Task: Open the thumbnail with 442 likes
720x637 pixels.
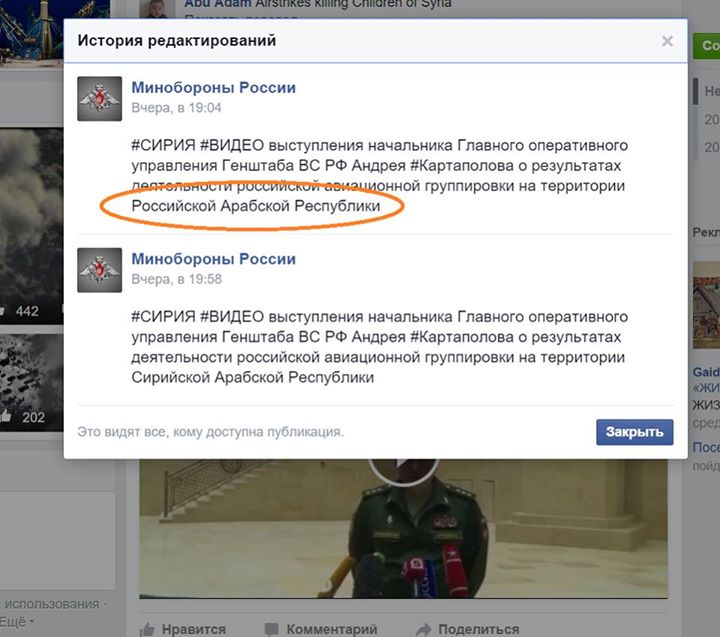Action: [32, 226]
